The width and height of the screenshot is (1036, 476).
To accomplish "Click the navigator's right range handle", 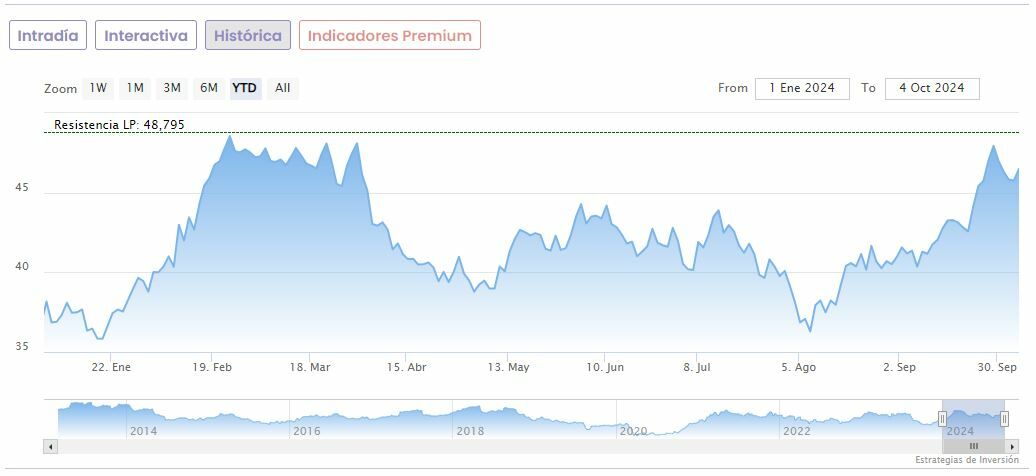I will (x=1004, y=418).
